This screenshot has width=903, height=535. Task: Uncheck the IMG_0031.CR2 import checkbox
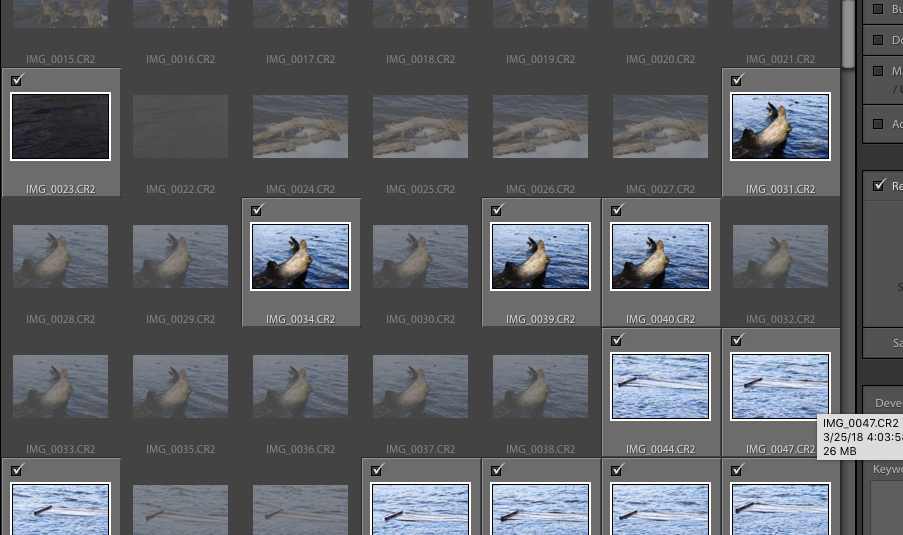click(737, 80)
